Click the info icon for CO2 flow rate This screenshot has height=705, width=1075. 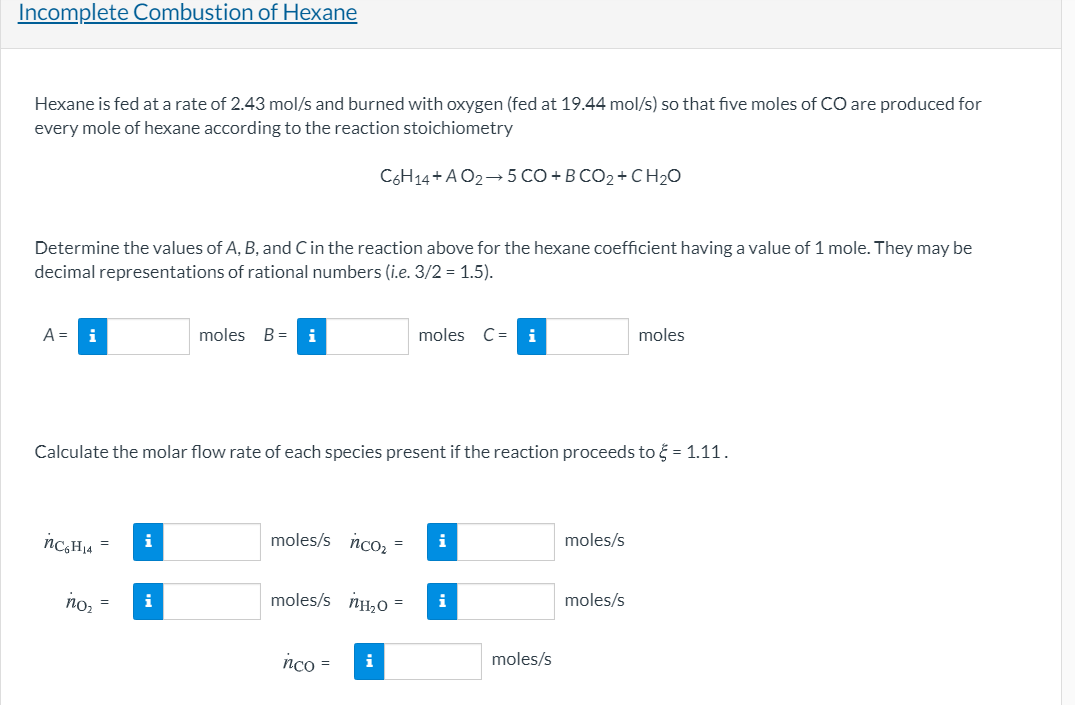[x=441, y=541]
